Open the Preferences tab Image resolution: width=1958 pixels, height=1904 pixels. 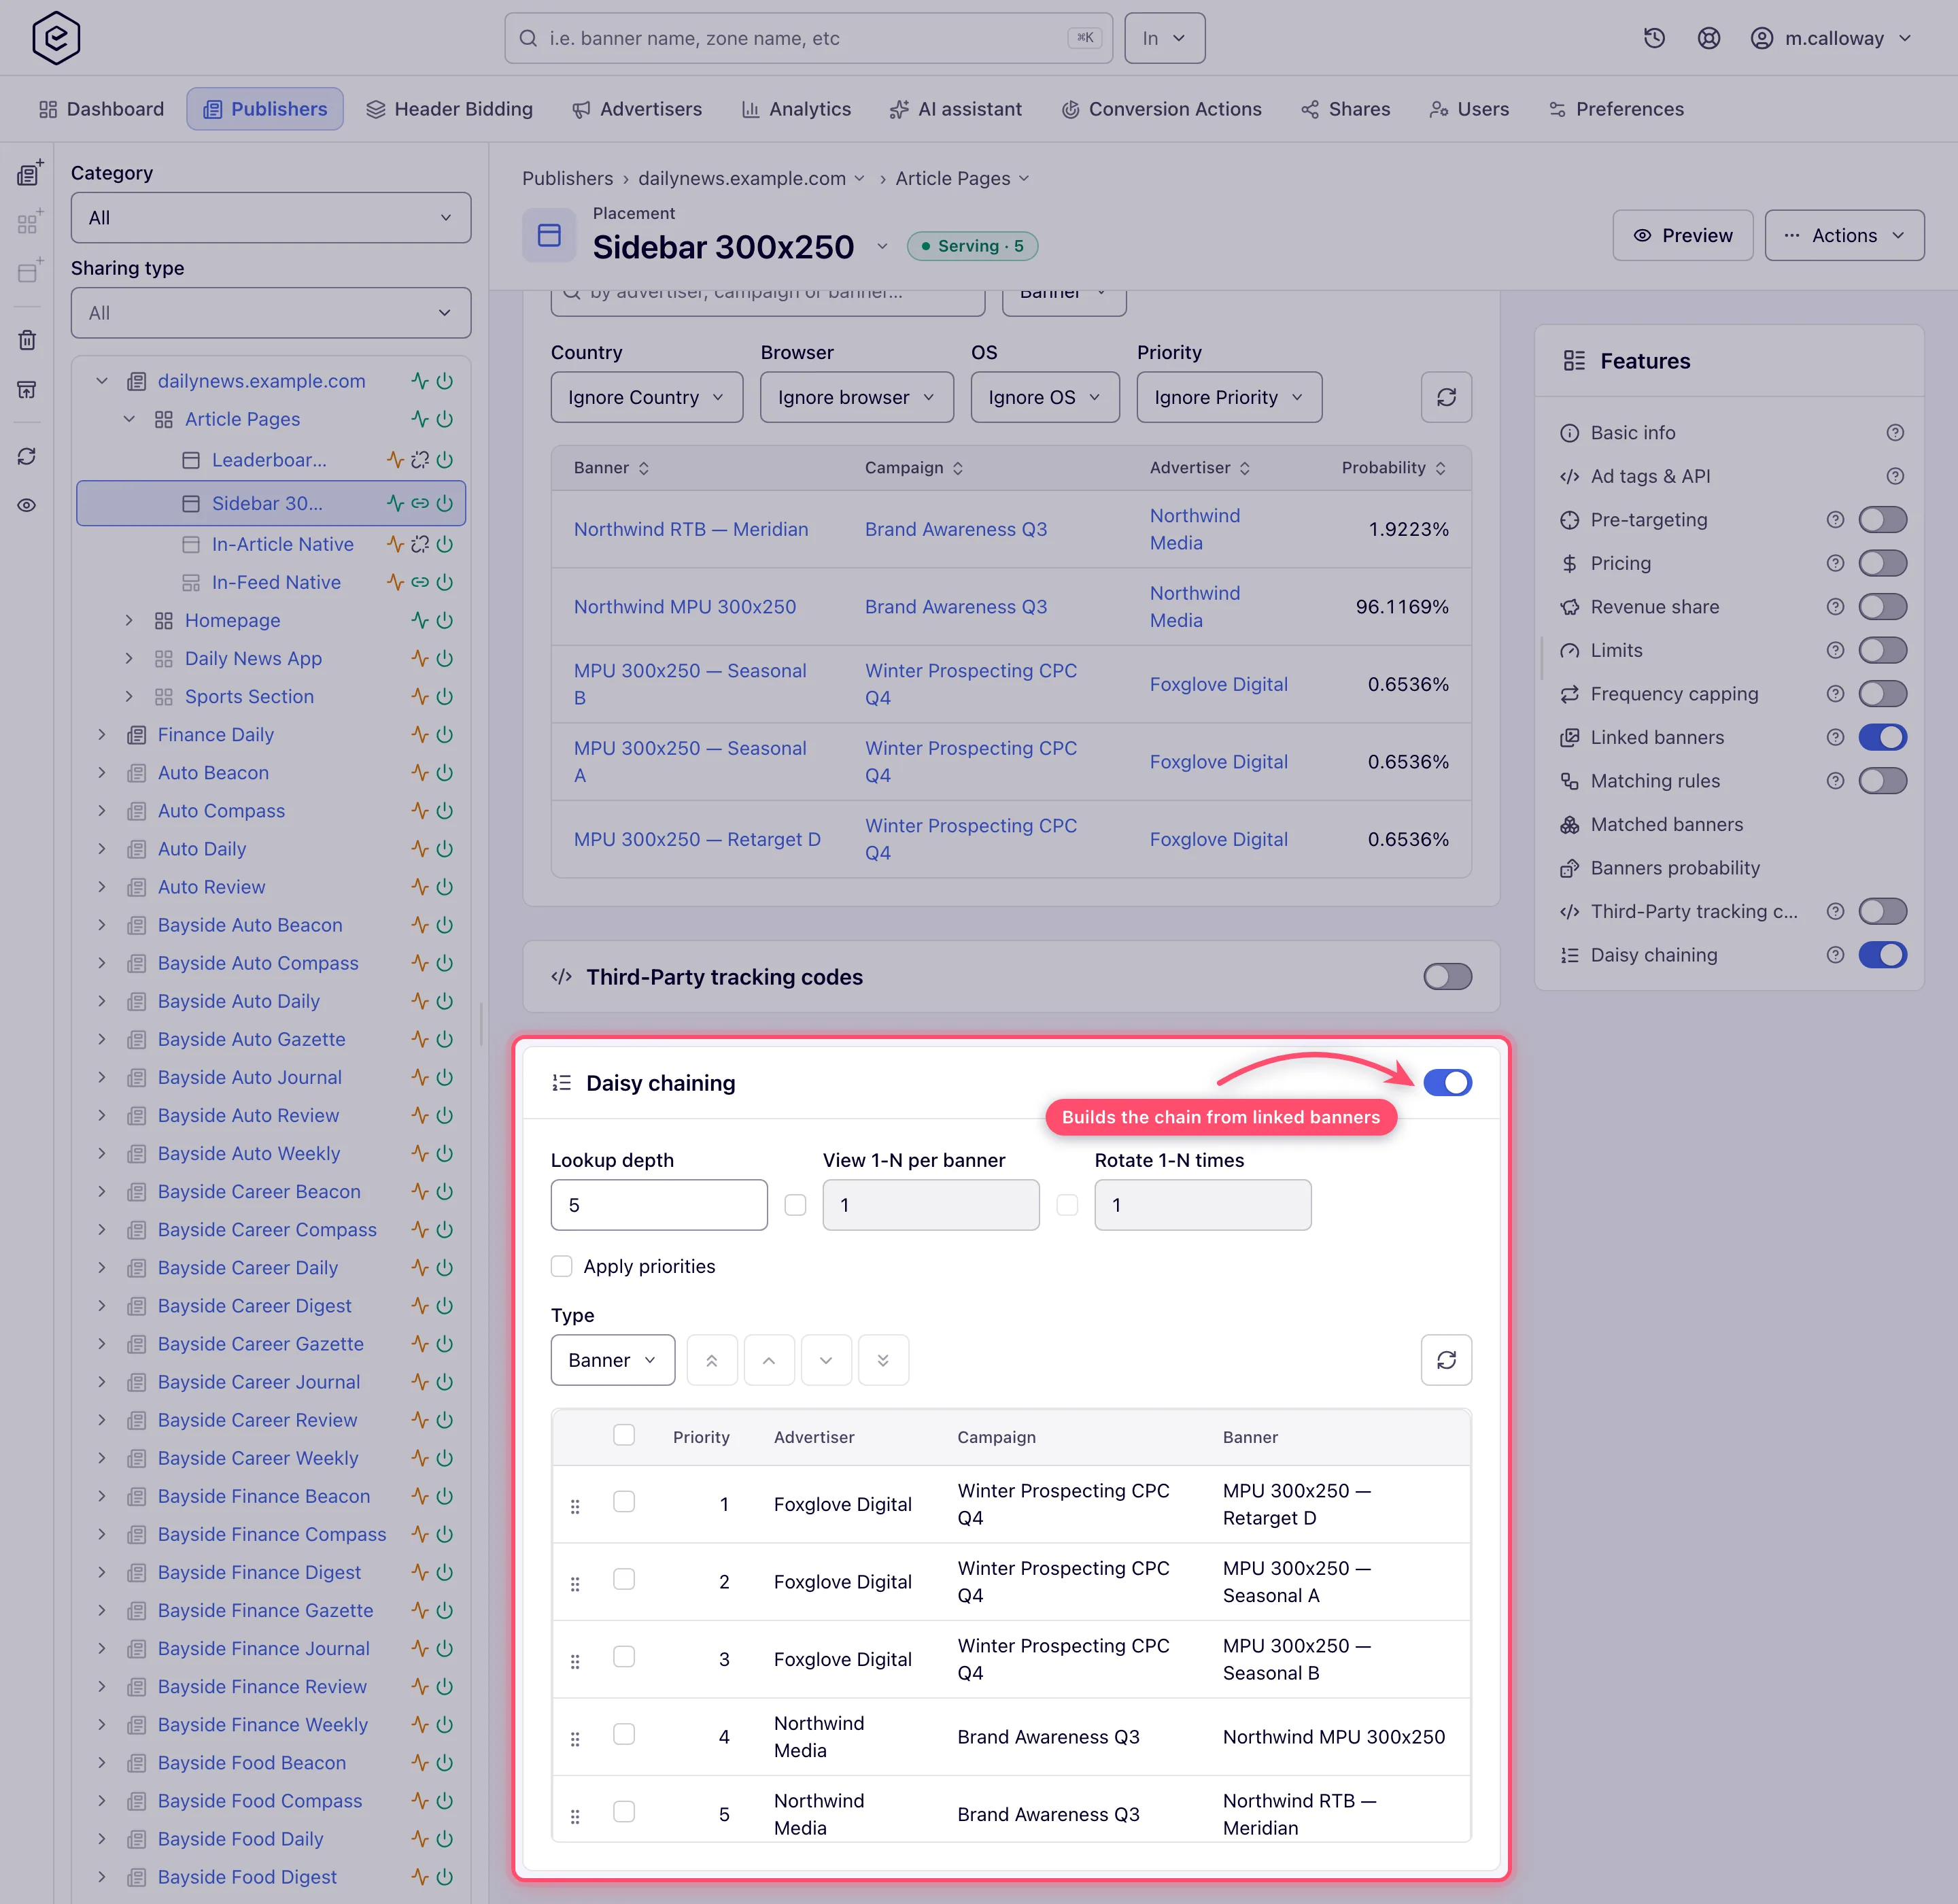[x=1616, y=109]
